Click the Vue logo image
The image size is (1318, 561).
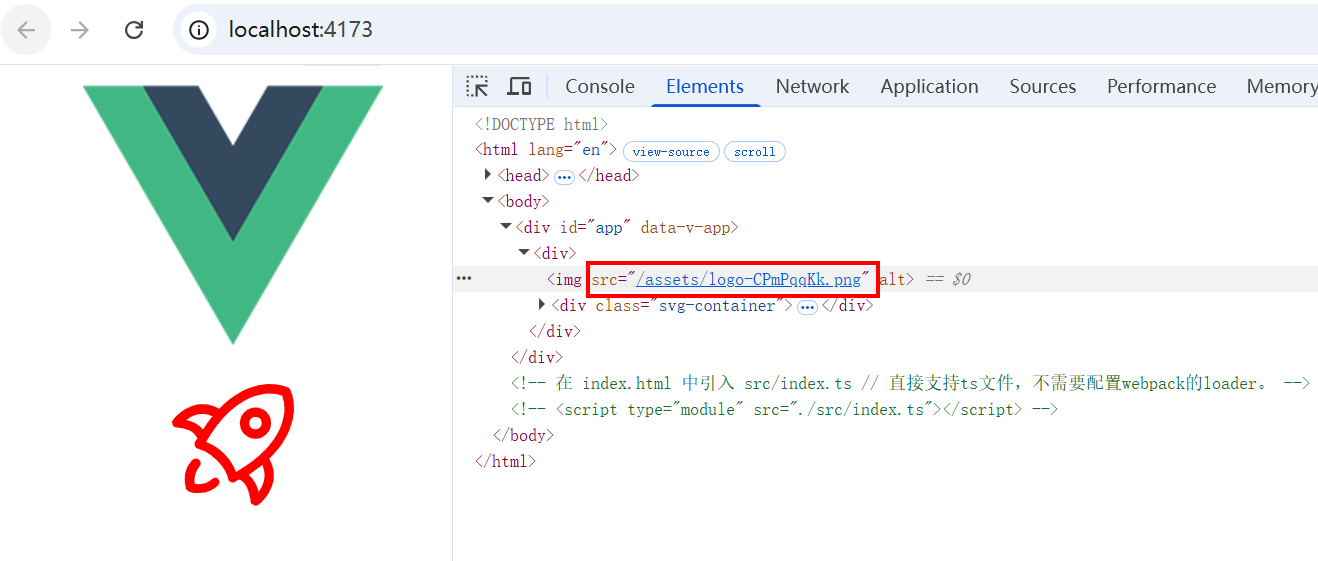(233, 214)
